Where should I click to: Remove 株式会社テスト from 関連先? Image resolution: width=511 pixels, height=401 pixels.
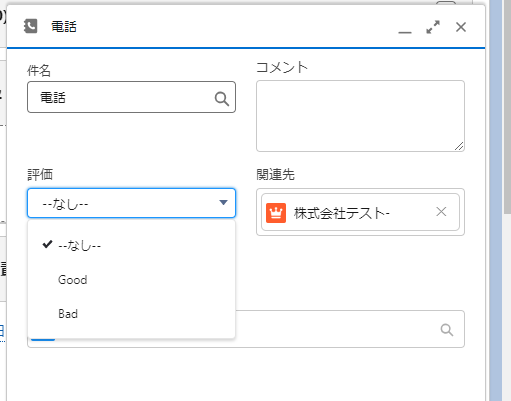[x=441, y=211]
